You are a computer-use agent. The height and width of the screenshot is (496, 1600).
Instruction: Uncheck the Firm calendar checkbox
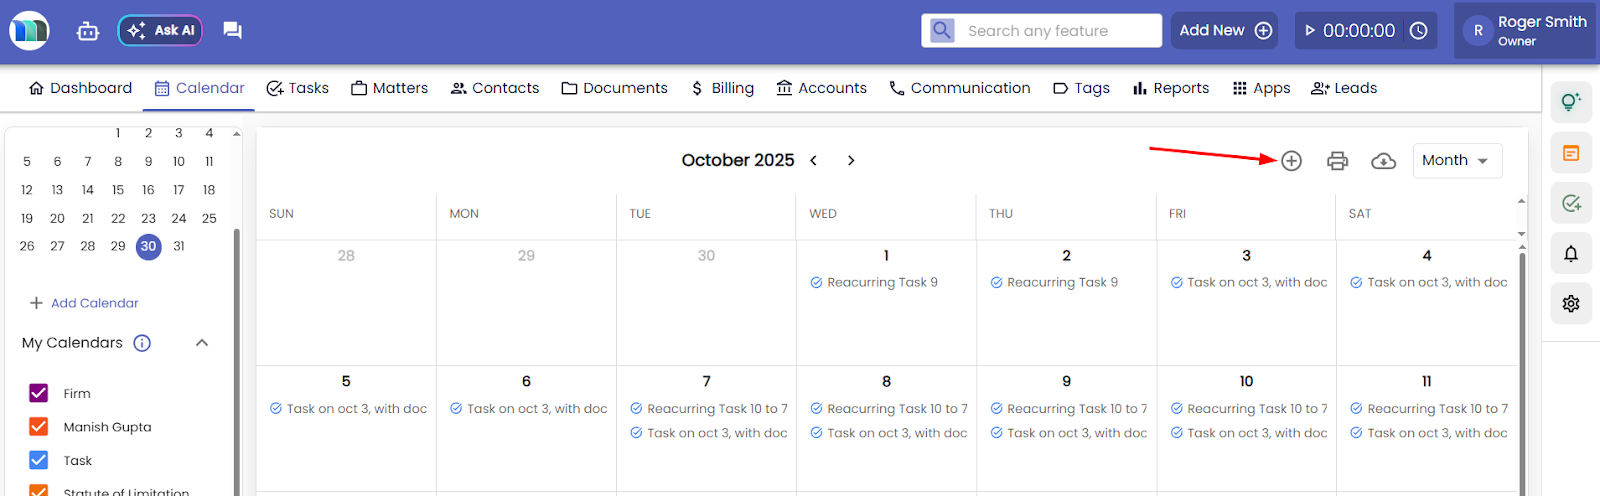[39, 393]
